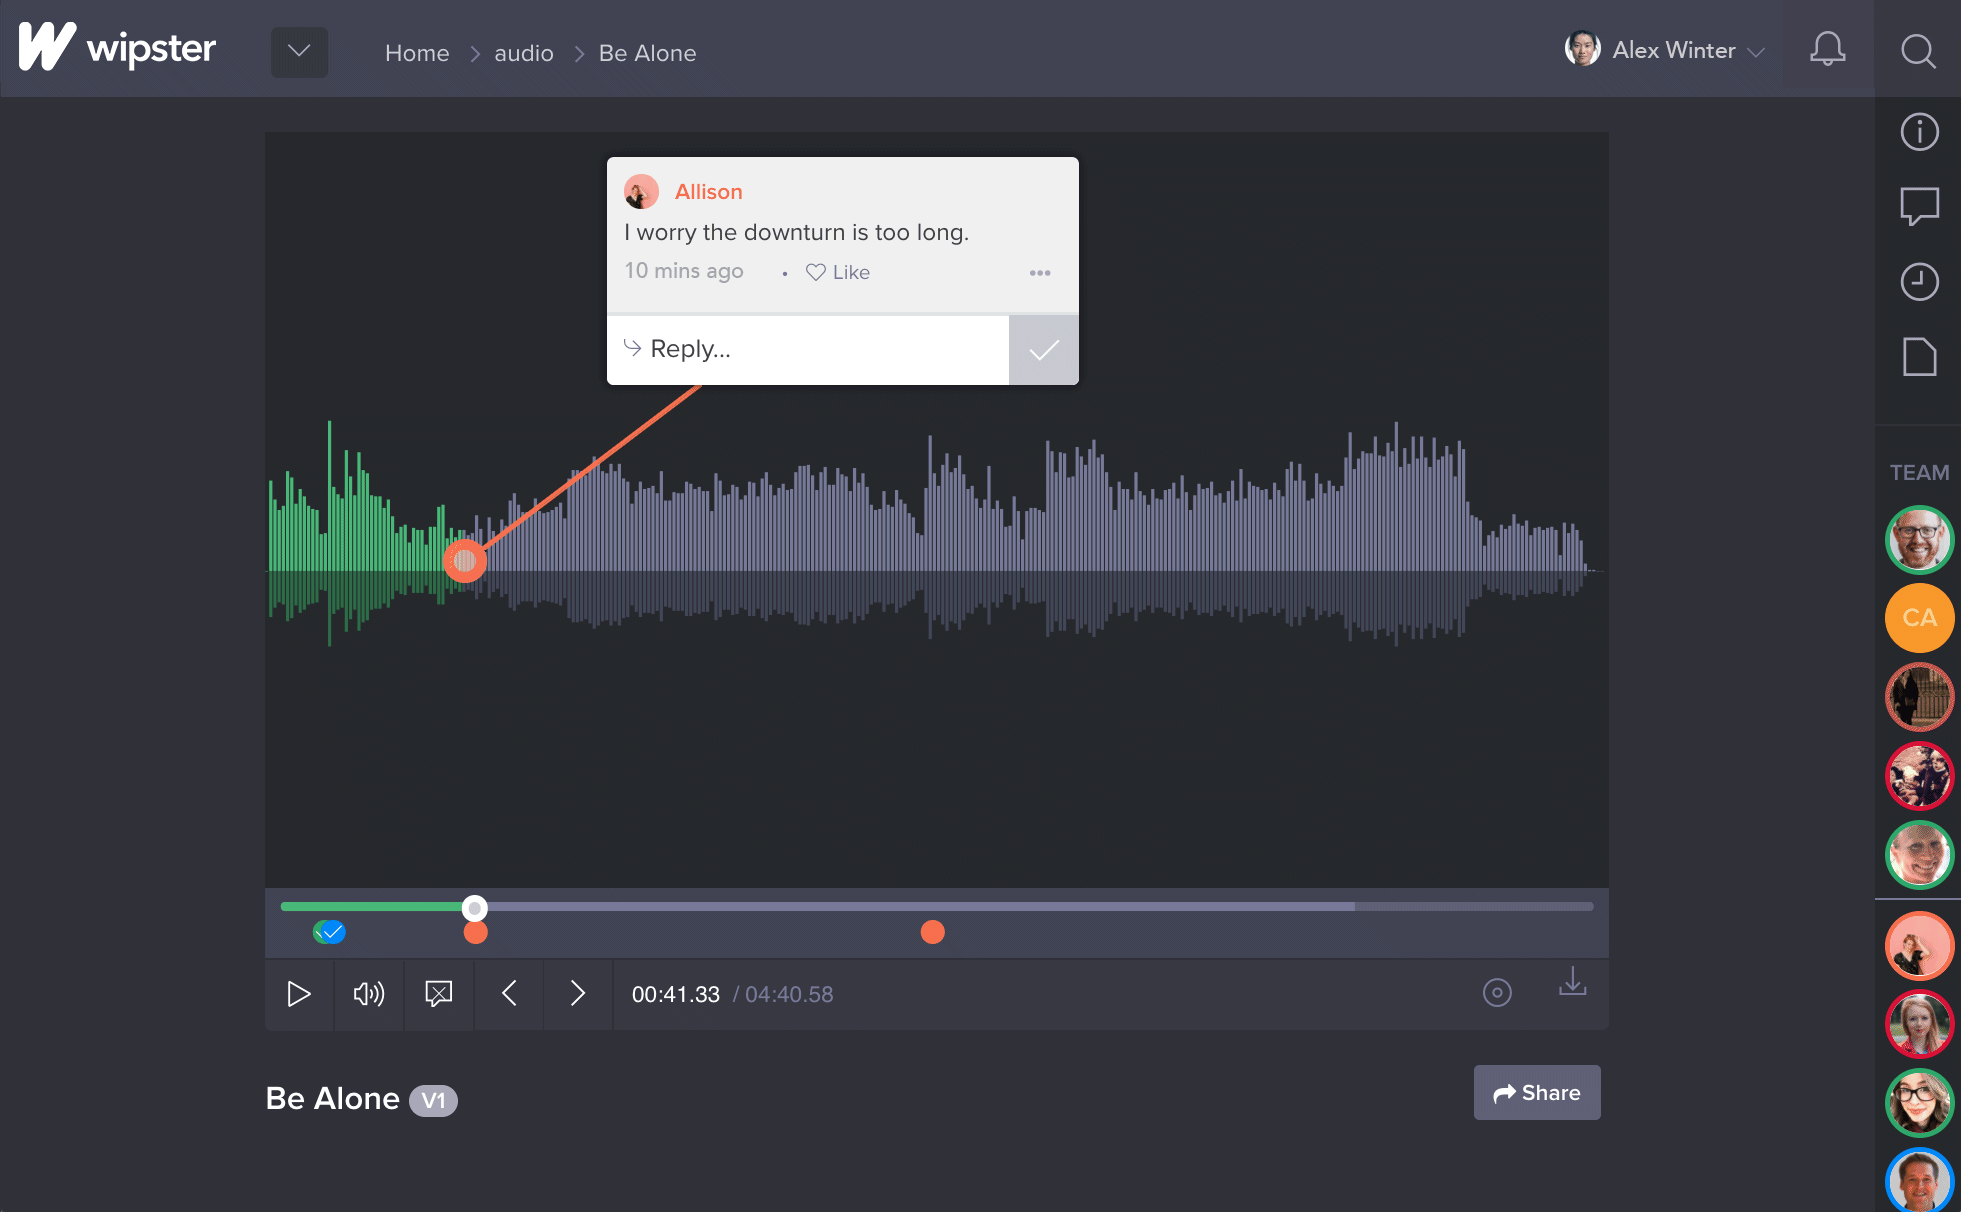This screenshot has height=1212, width=1961.
Task: Open the info panel in the right sidebar
Action: point(1919,131)
